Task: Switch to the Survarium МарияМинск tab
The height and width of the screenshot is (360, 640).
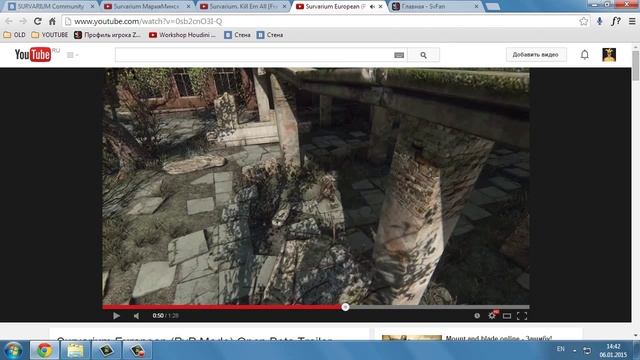Action: [x=146, y=7]
